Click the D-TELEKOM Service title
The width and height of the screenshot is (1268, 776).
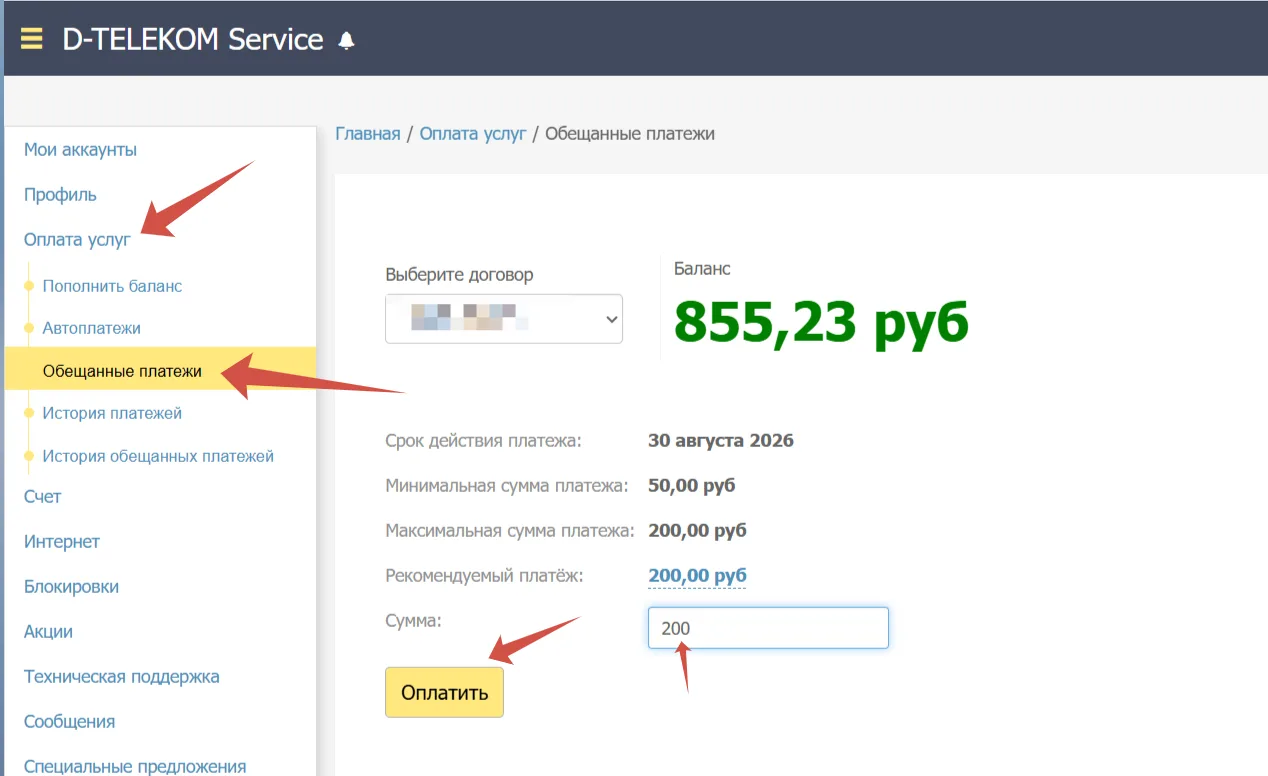(x=193, y=39)
